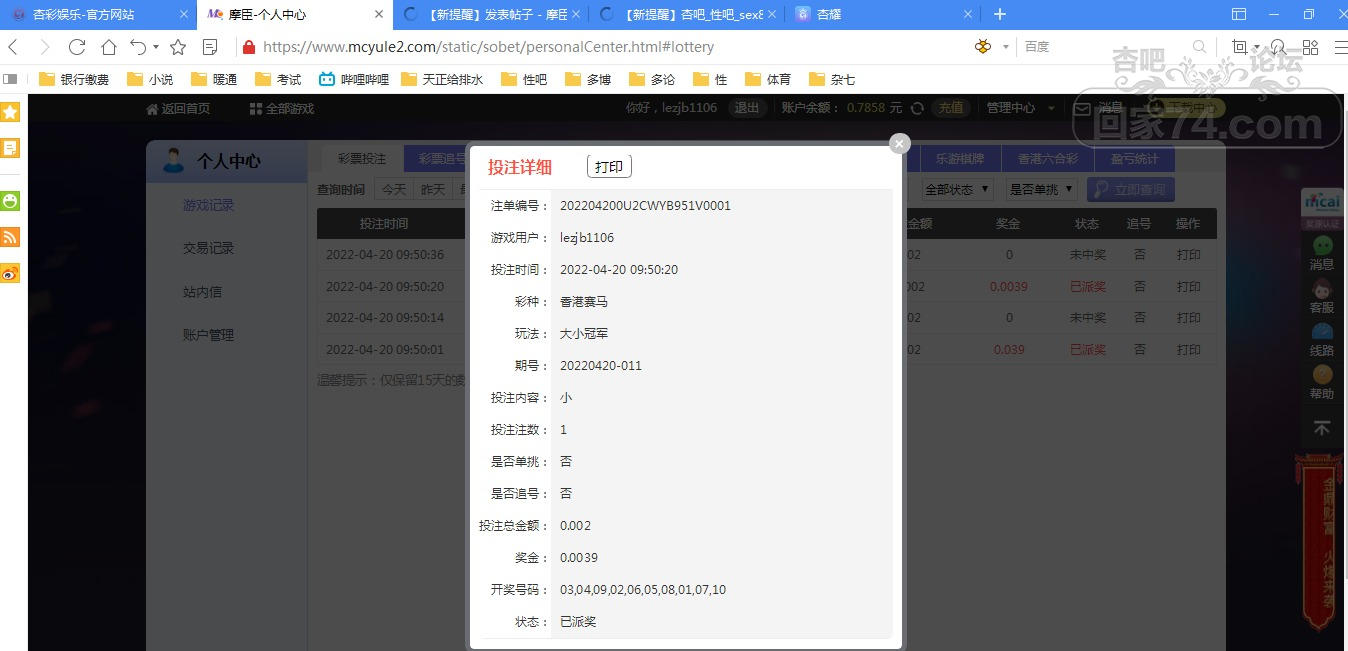Expand the dropdown next to the bee icon

pyautogui.click(x=1006, y=47)
